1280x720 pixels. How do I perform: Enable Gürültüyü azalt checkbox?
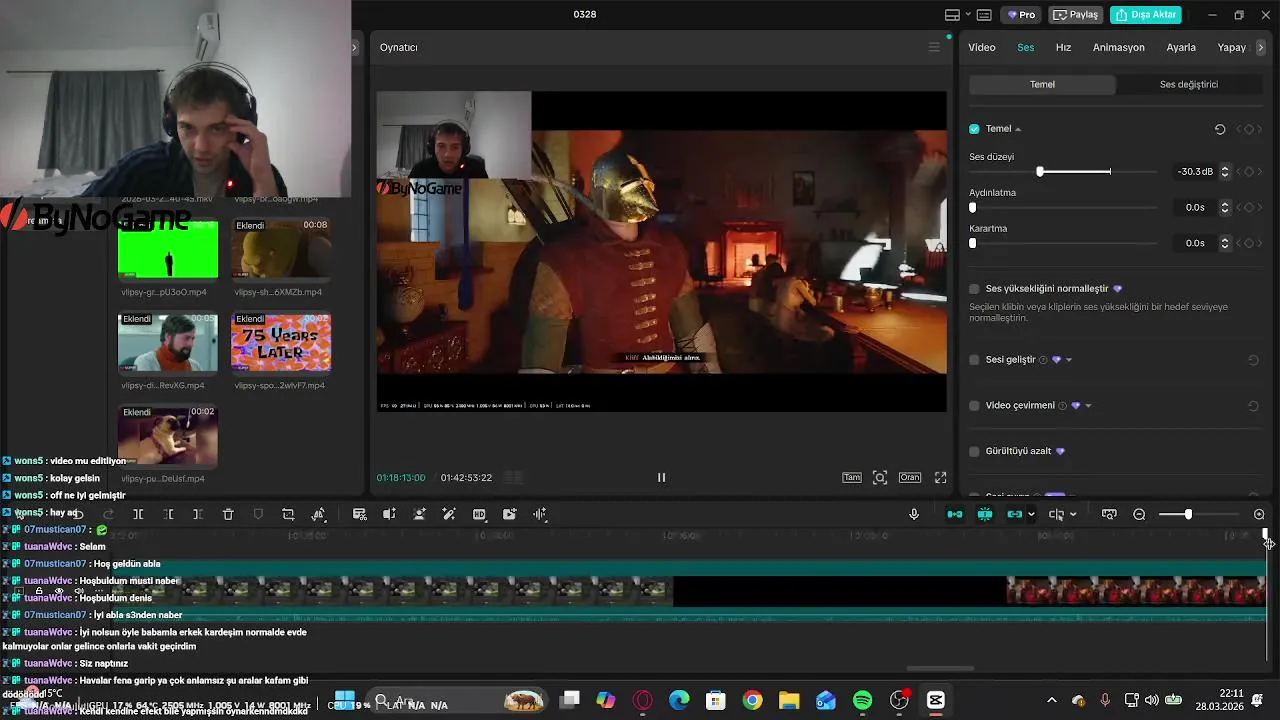[x=974, y=451]
